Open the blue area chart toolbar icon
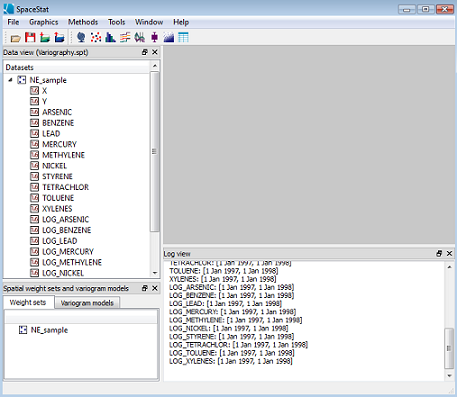This screenshot has width=457, height=397. pos(169,37)
